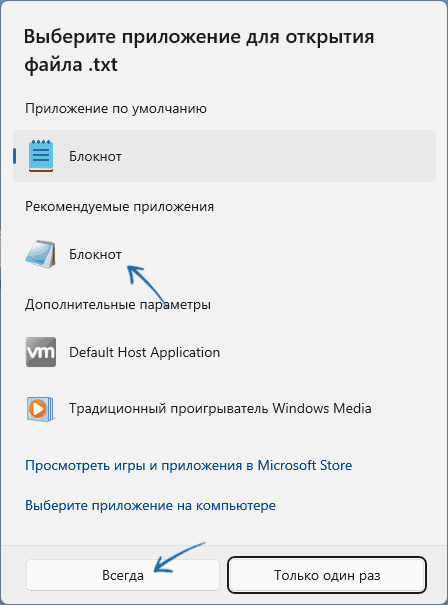Click the Только один раз button
This screenshot has height=605, width=448.
pyautogui.click(x=327, y=575)
